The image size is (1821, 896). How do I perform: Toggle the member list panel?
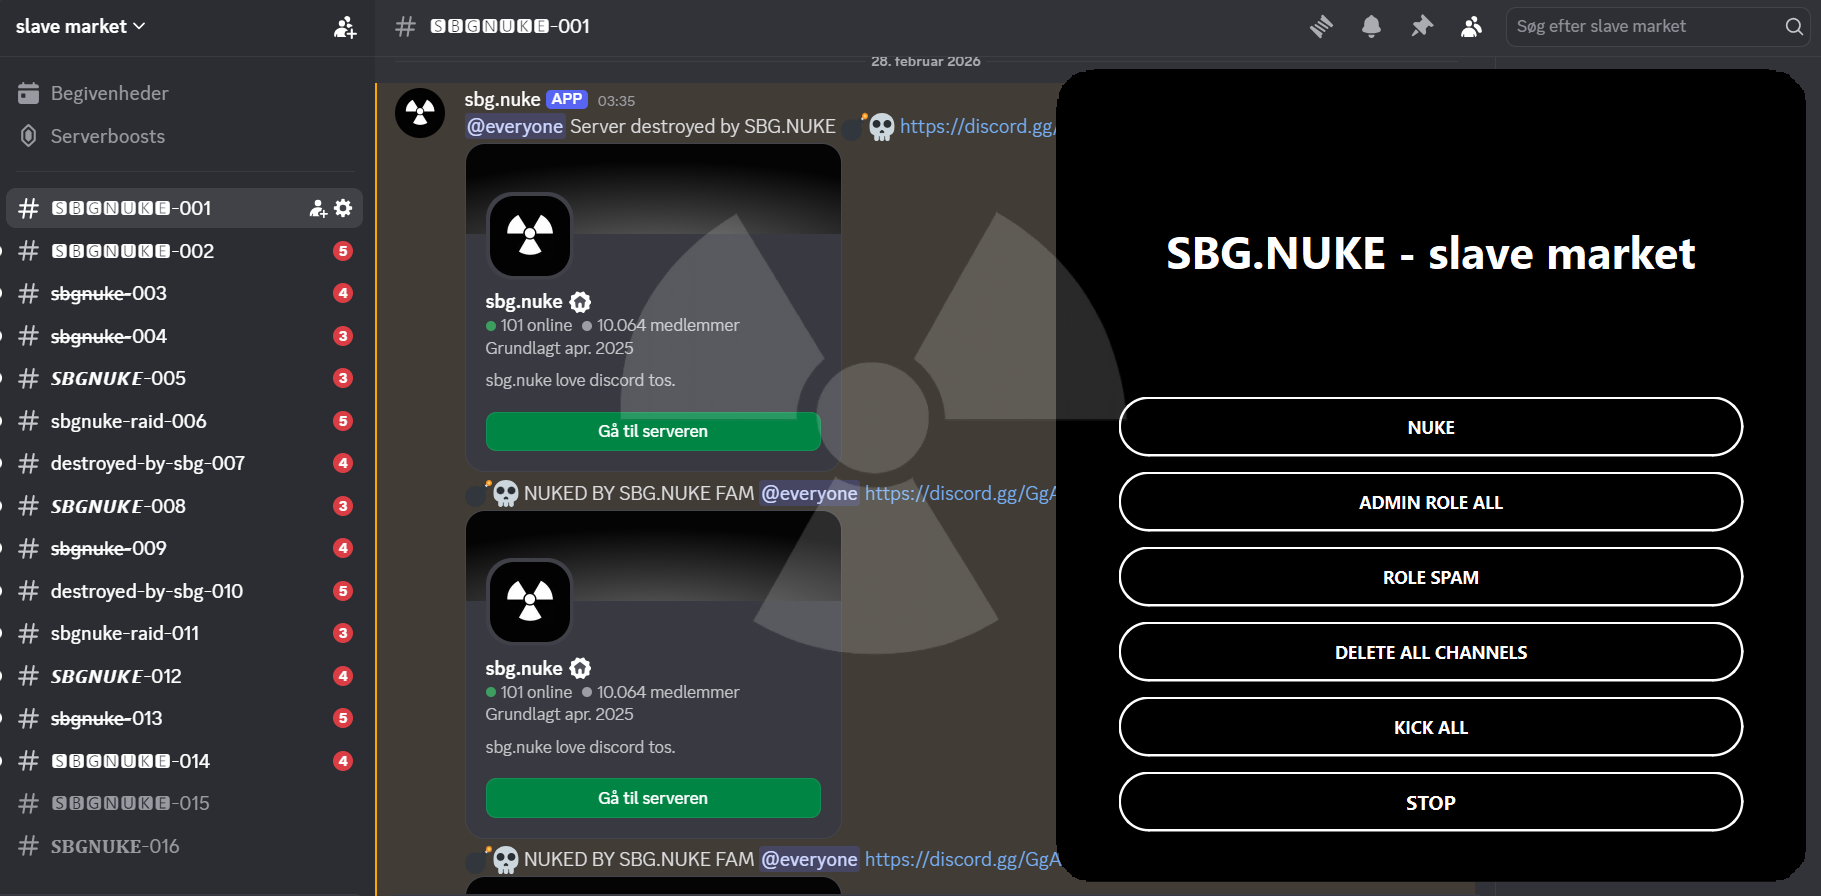click(1471, 27)
